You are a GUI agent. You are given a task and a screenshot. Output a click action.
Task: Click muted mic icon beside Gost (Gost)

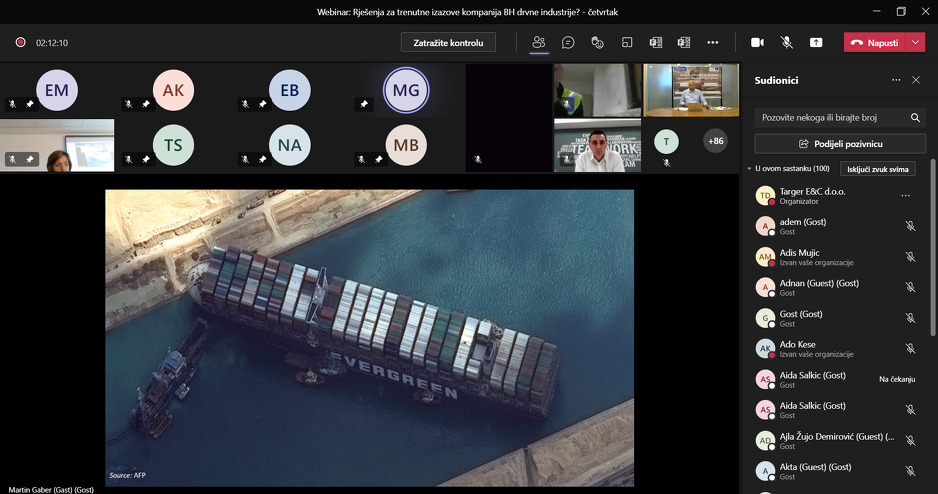point(910,318)
